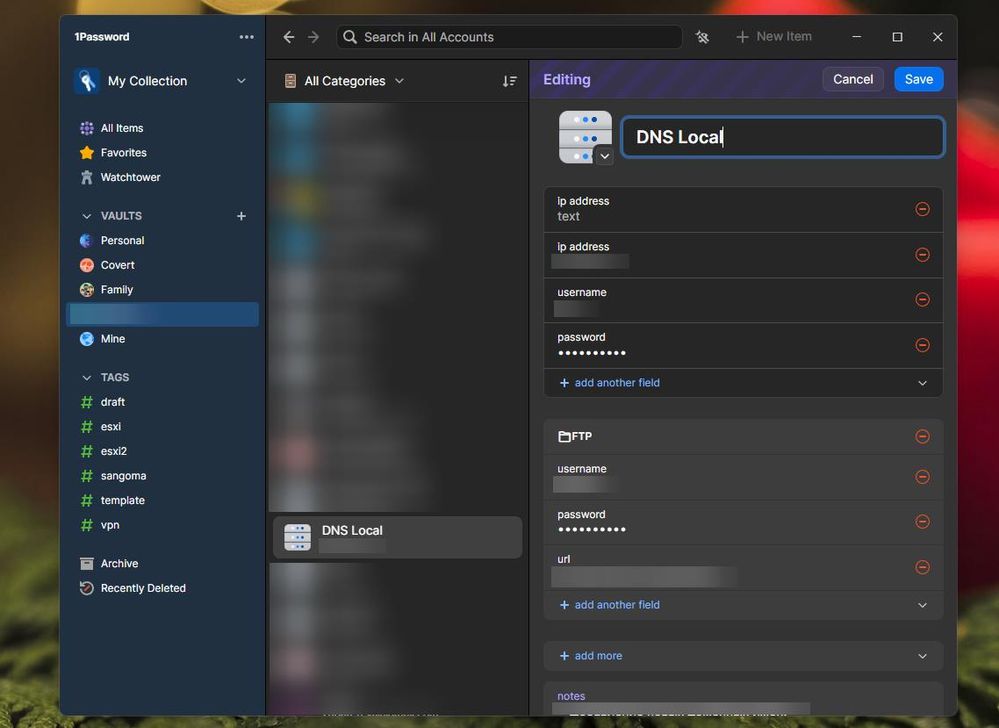Expand My Collection account switcher

click(x=240, y=81)
